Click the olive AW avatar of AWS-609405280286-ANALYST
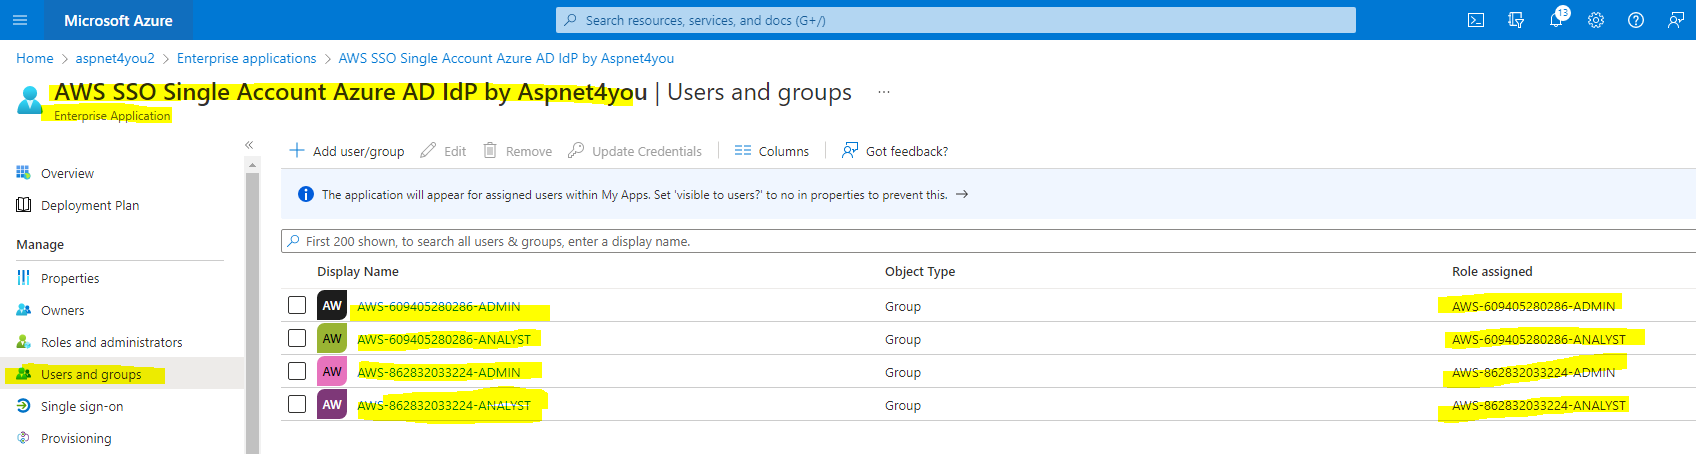 point(332,338)
